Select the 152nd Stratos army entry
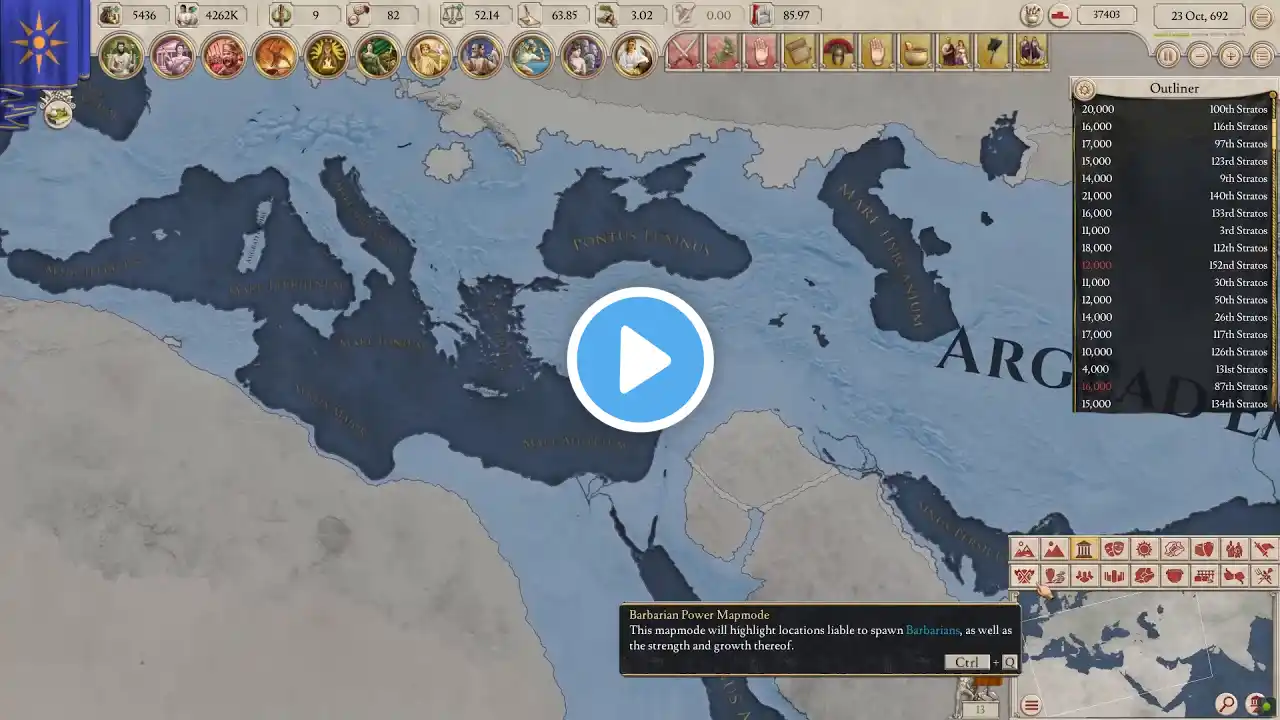 [1174, 265]
